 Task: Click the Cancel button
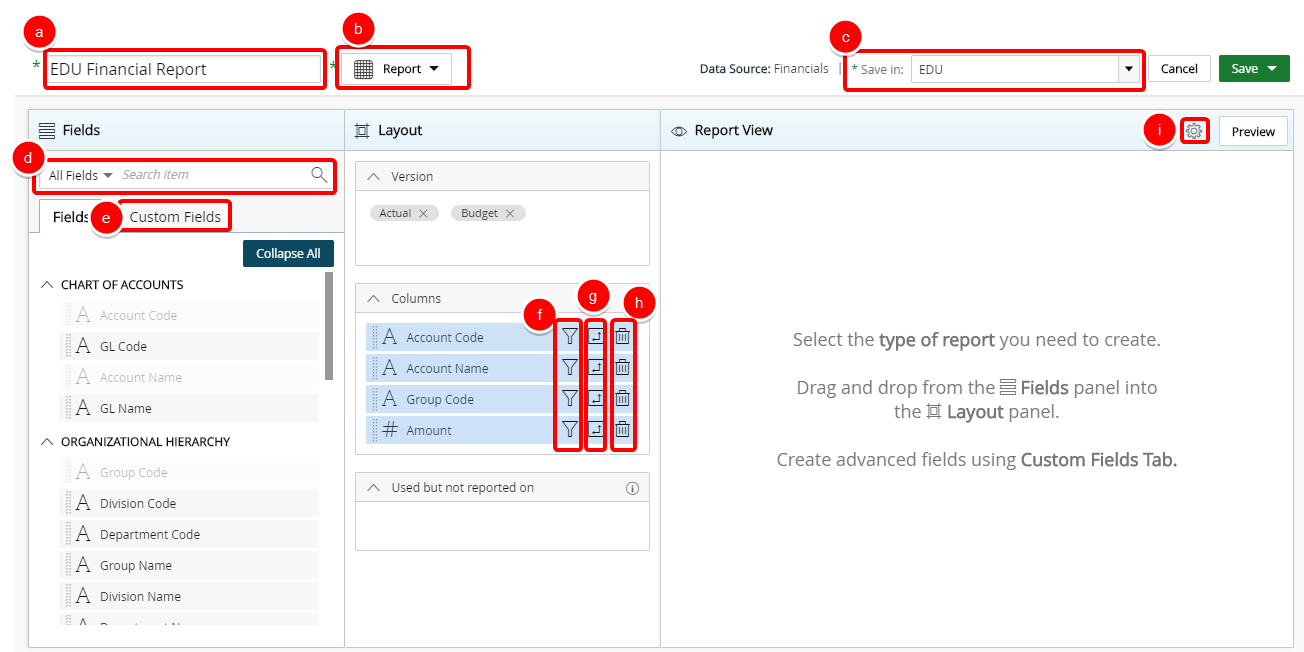point(1179,69)
